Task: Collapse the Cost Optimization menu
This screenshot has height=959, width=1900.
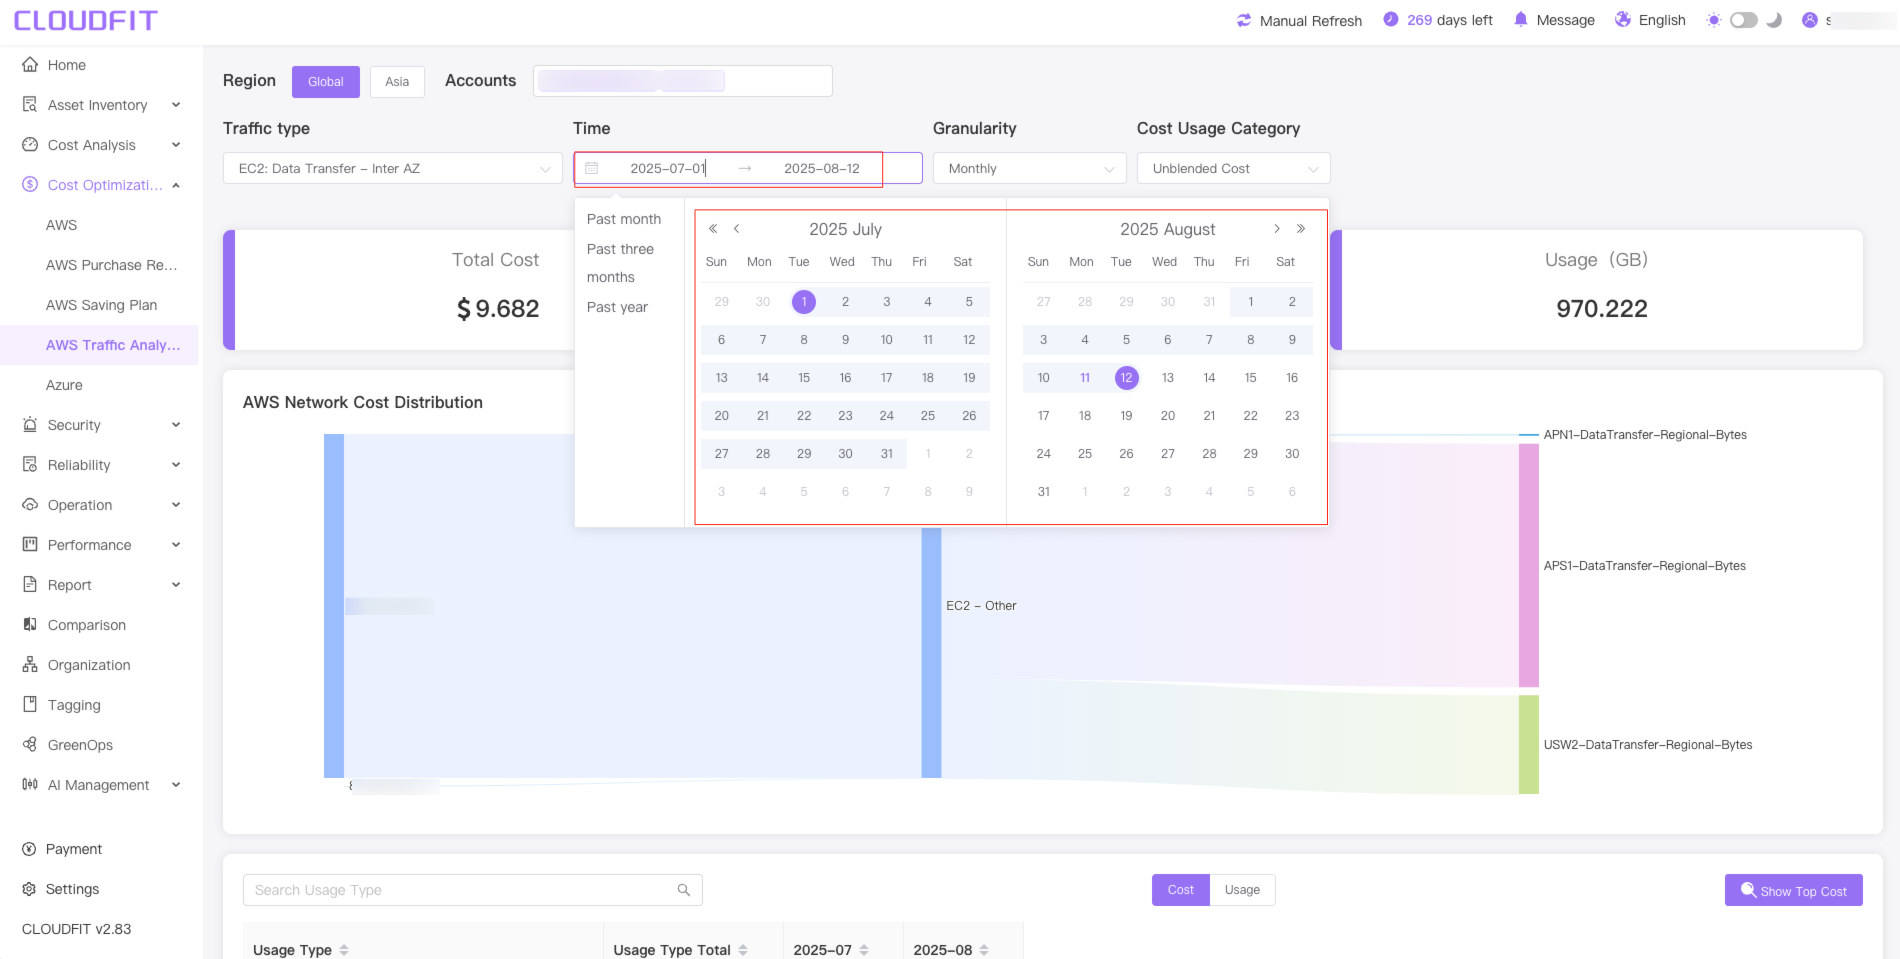Action: coord(176,185)
